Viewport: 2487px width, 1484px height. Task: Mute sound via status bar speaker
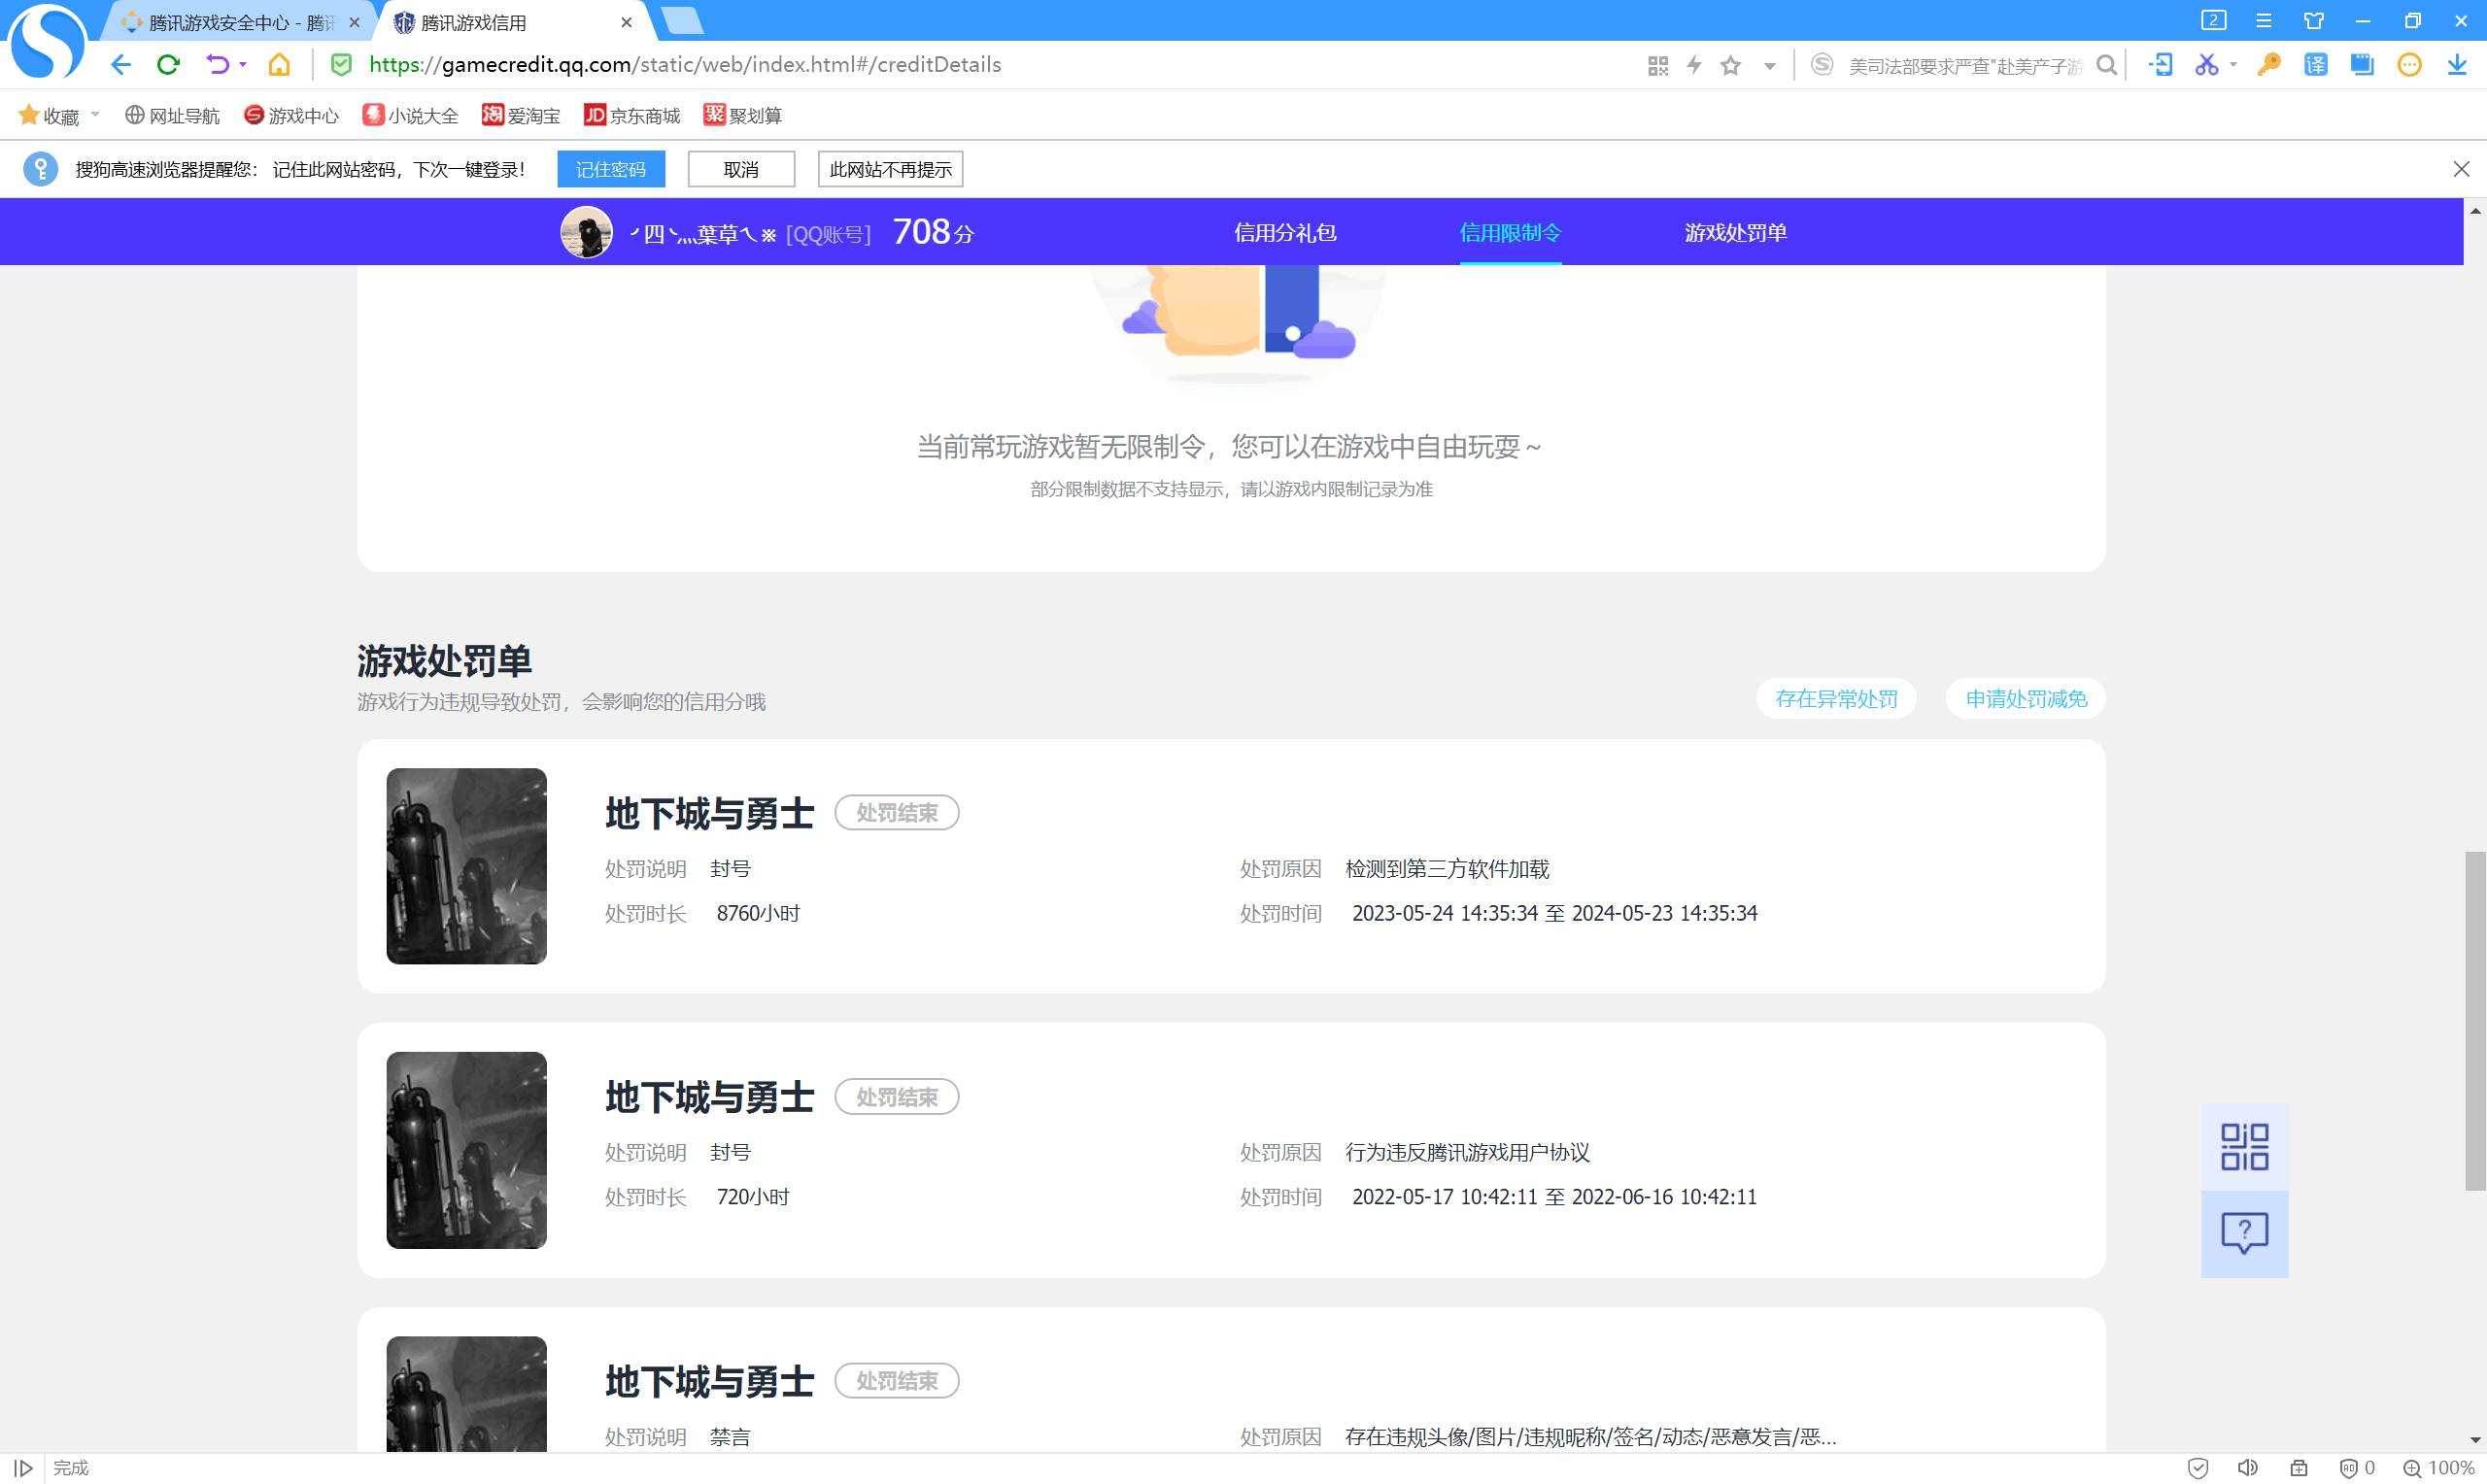click(2247, 1468)
